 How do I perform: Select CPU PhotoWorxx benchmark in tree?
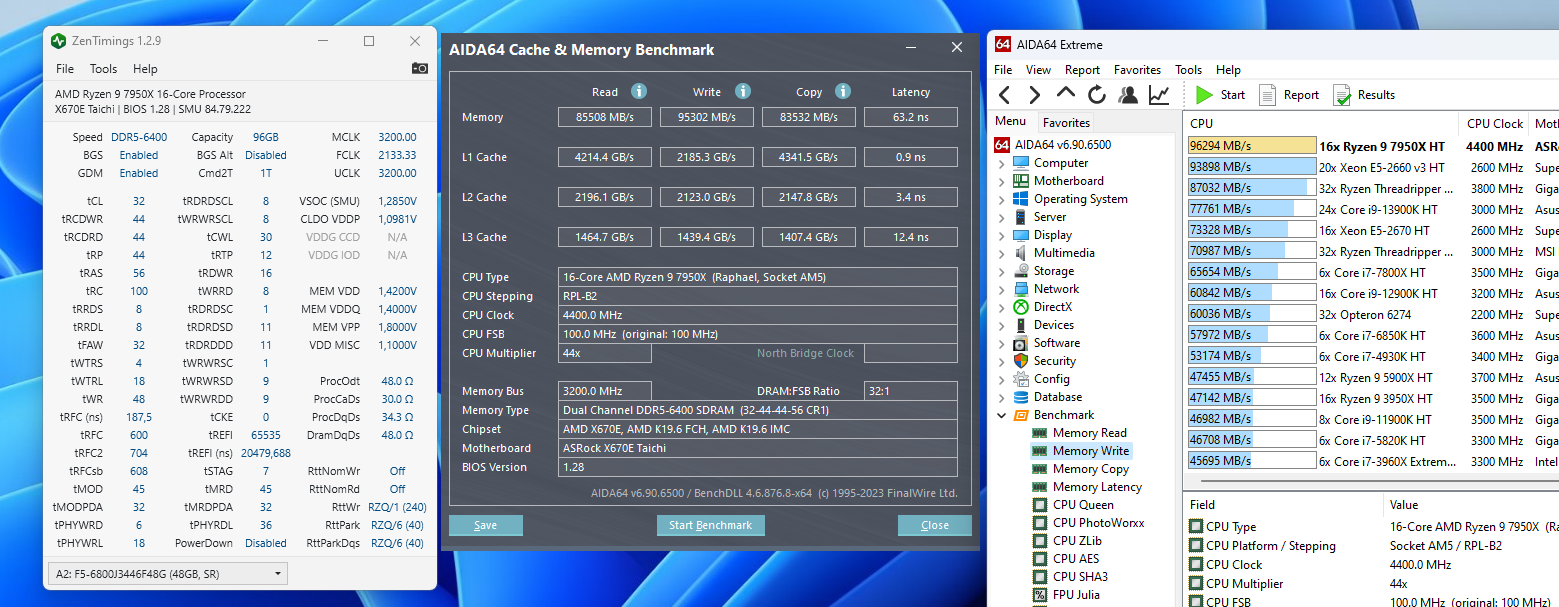coord(1098,523)
